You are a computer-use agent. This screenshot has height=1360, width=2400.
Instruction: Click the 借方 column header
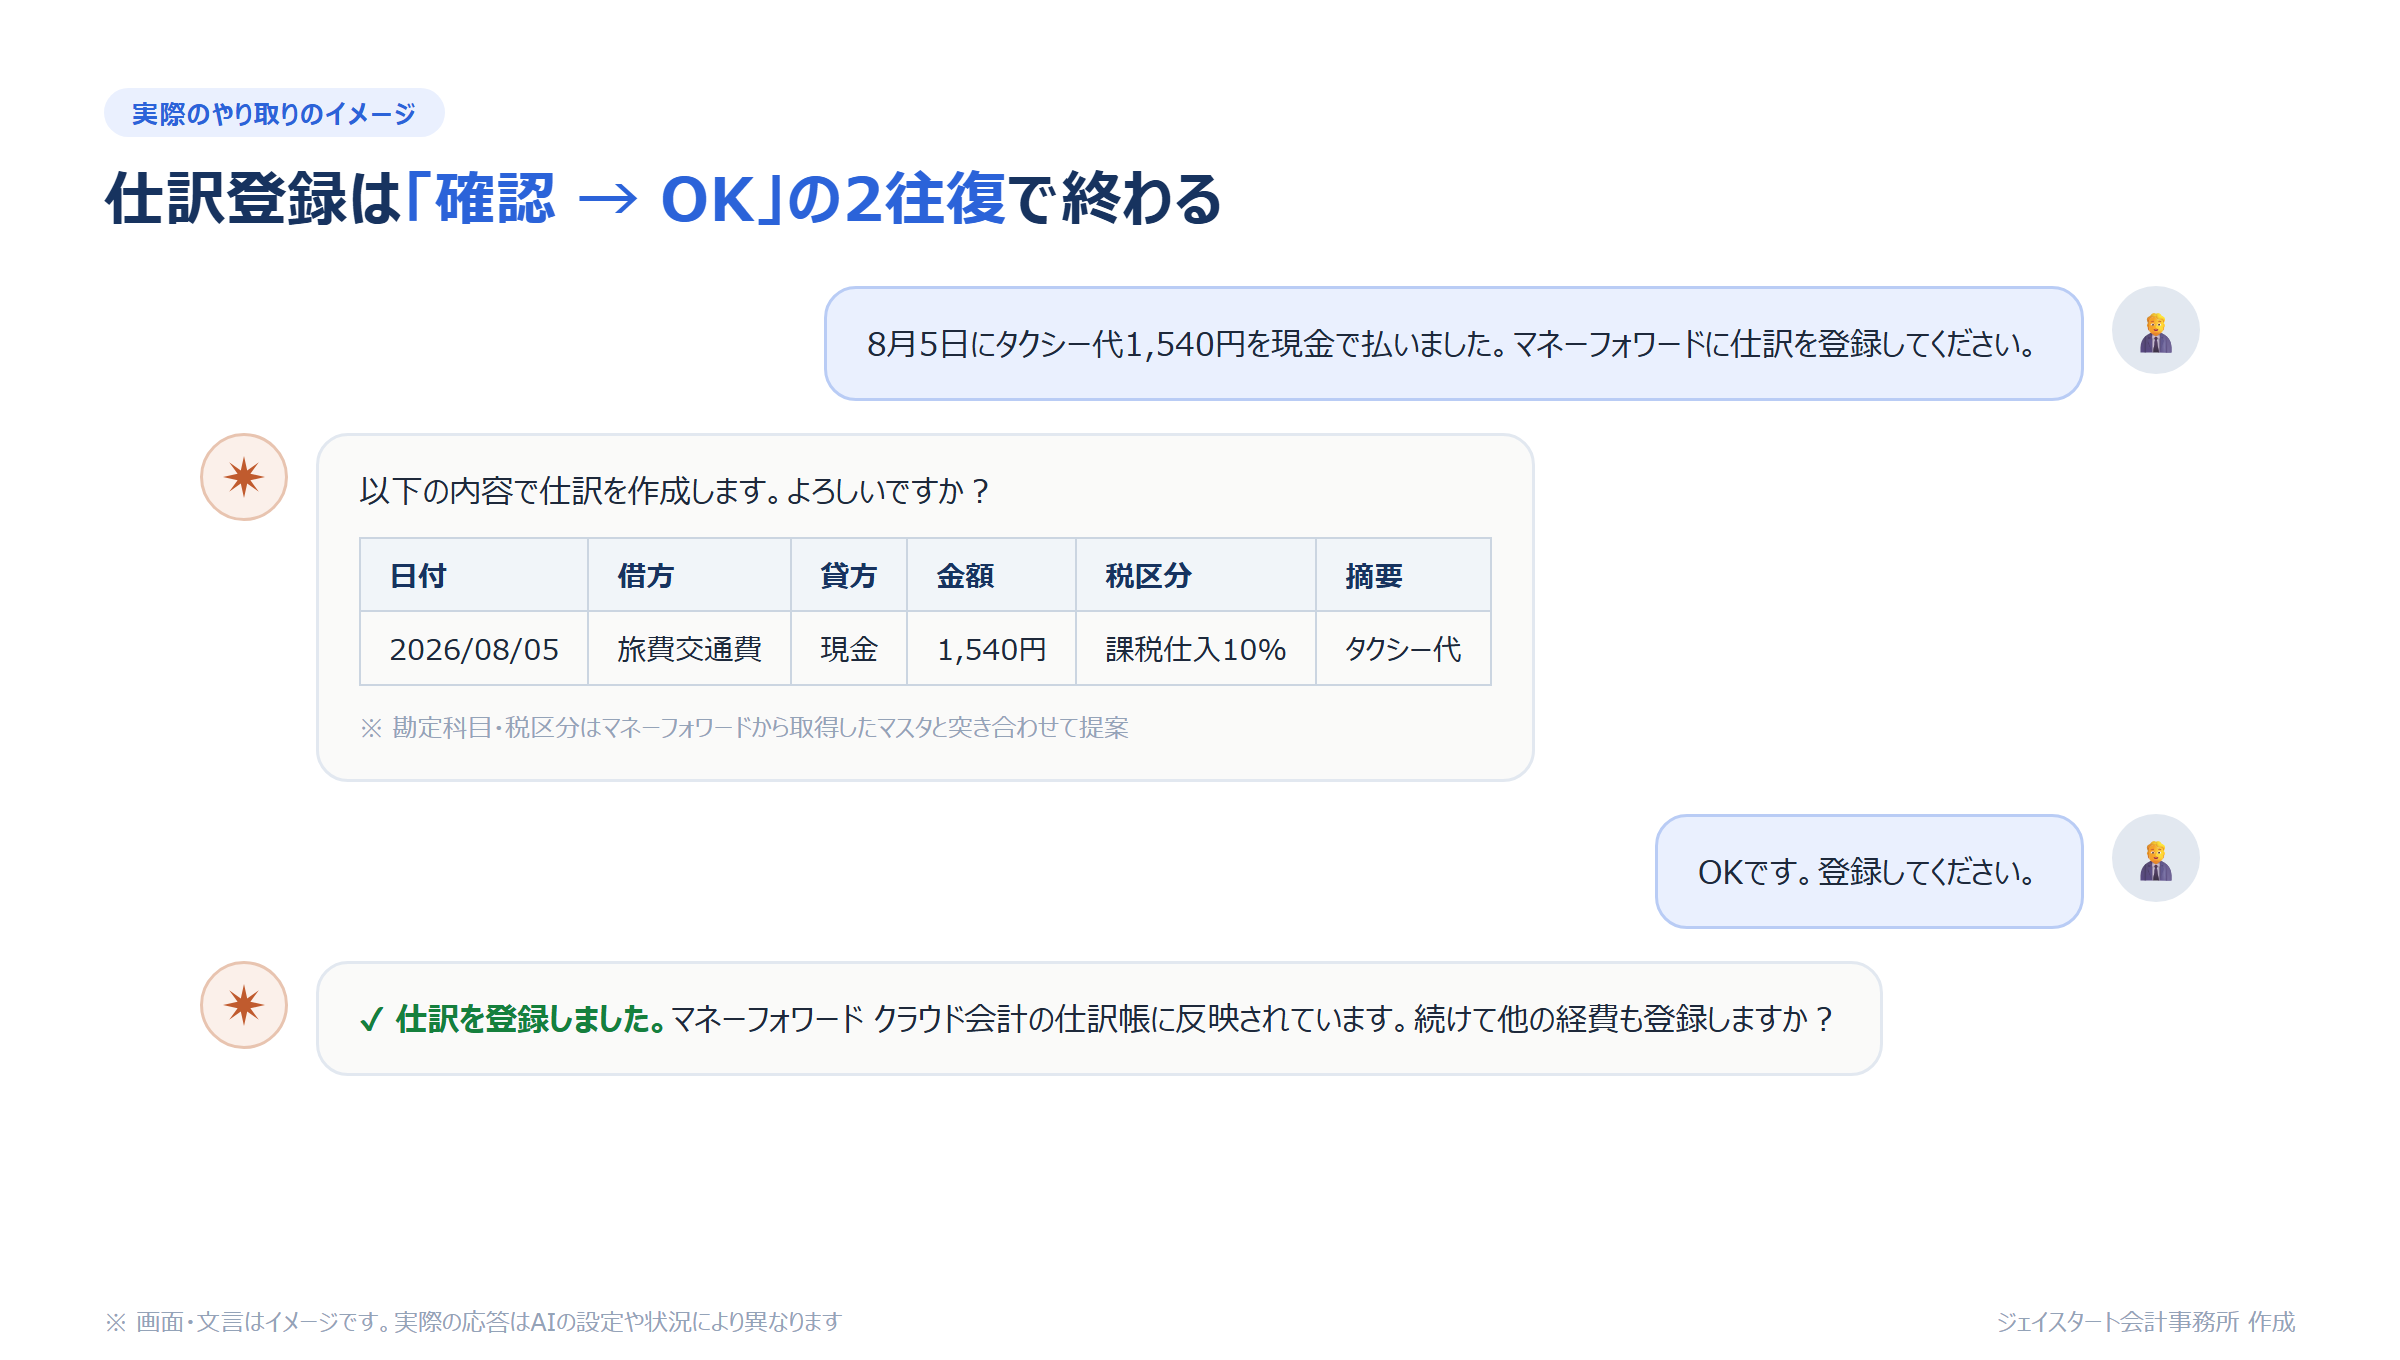[x=689, y=575]
